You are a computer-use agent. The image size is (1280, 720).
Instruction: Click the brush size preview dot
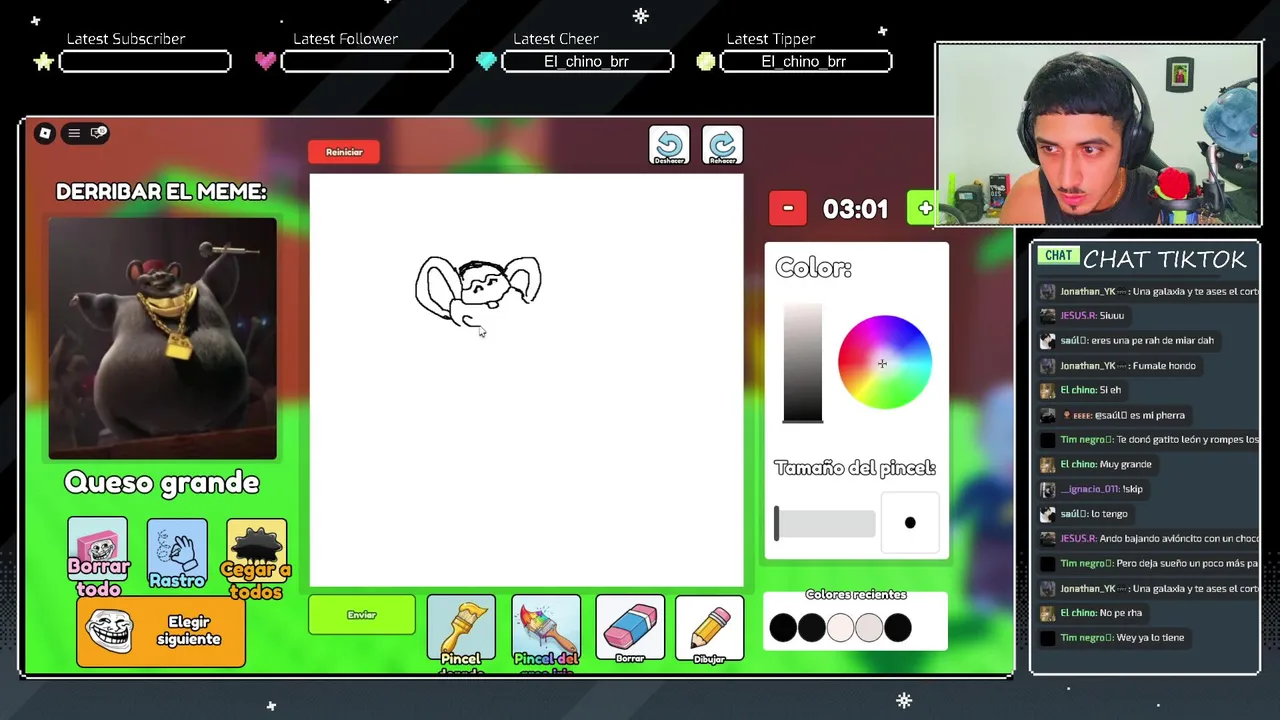pyautogui.click(x=910, y=522)
